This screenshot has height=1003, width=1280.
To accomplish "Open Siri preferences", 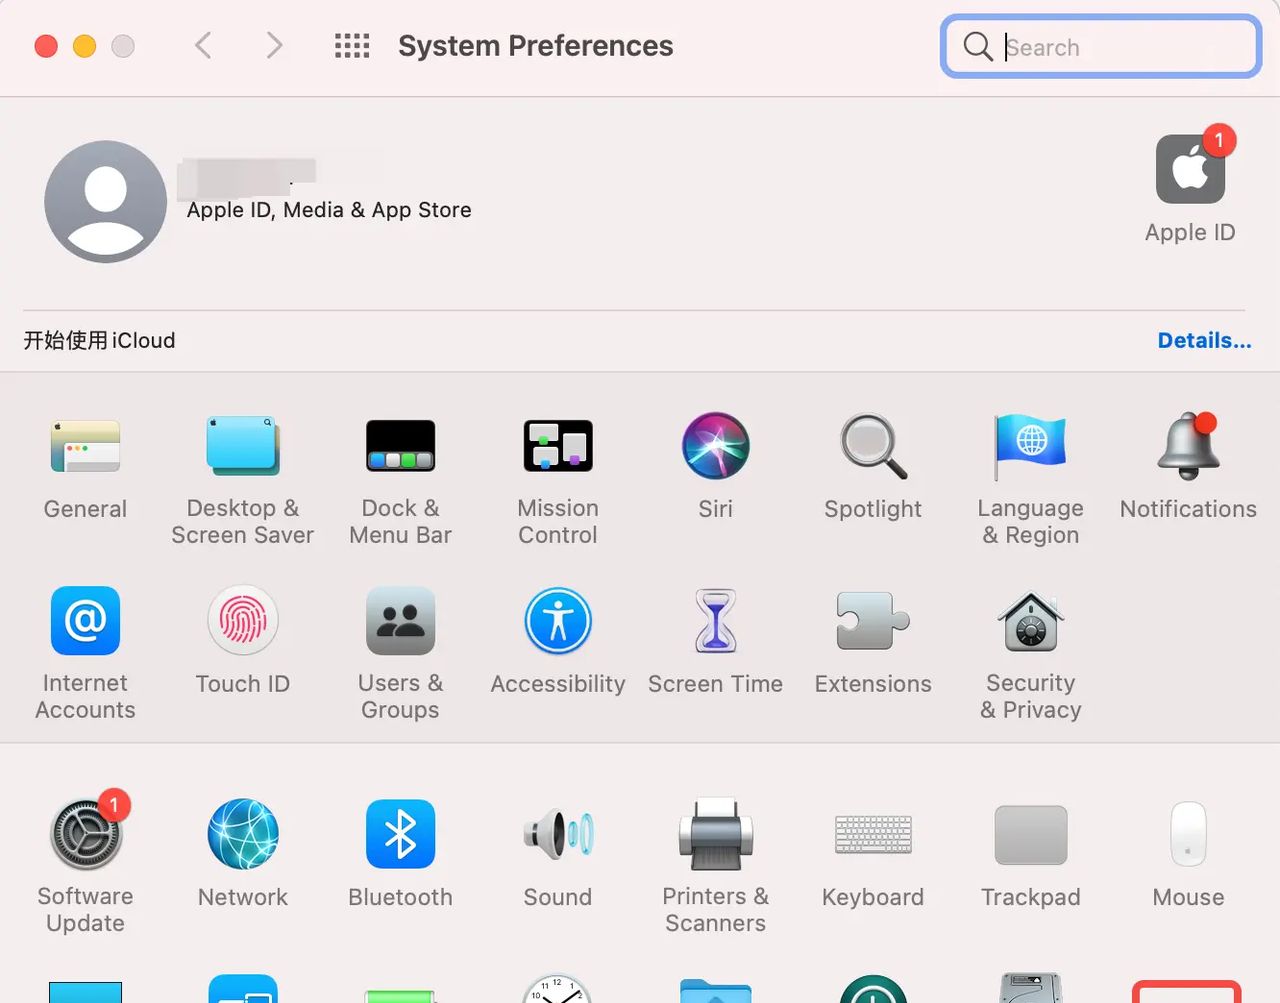I will tap(716, 446).
